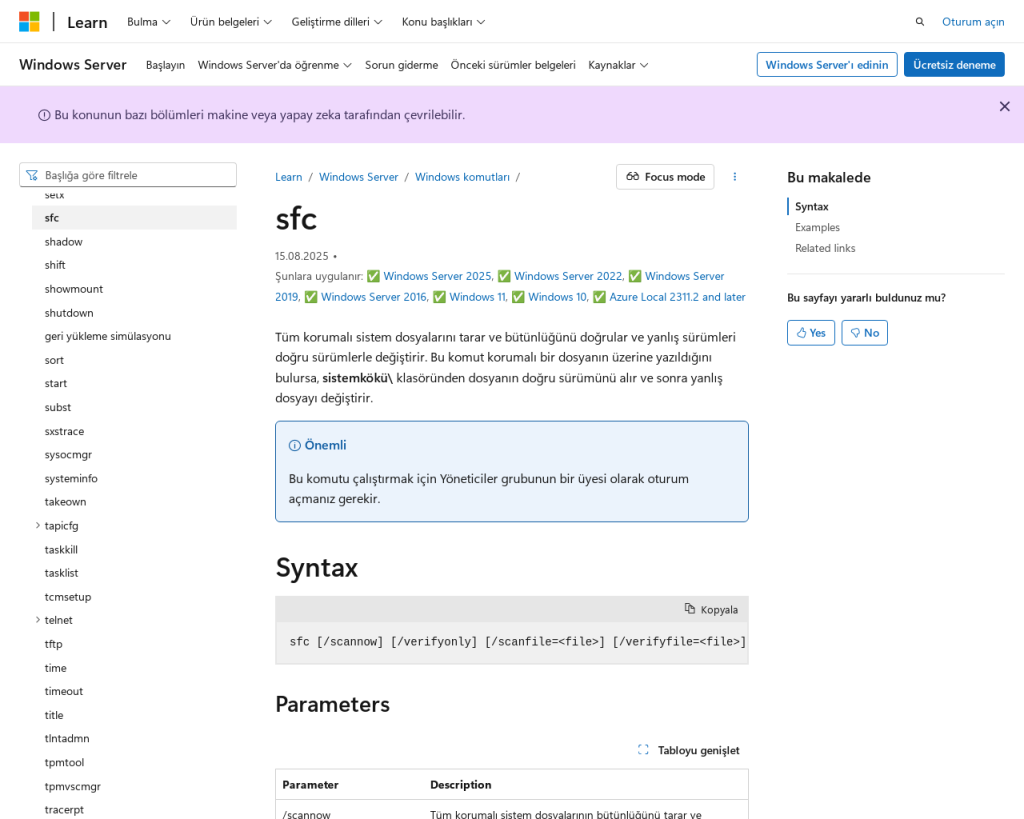Viewport: 1024px width, 819px height.
Task: Click the Windows Server breadcrumb link
Action: click(x=359, y=177)
